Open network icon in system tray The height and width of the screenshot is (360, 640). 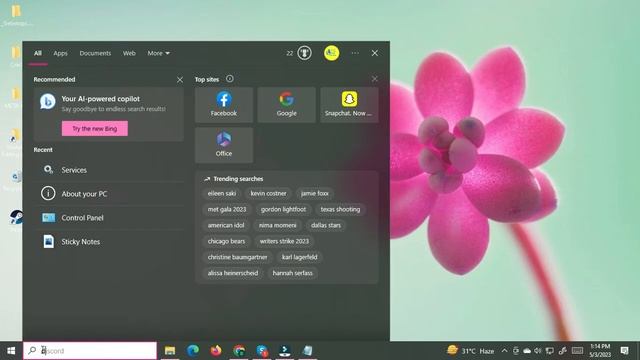point(550,351)
